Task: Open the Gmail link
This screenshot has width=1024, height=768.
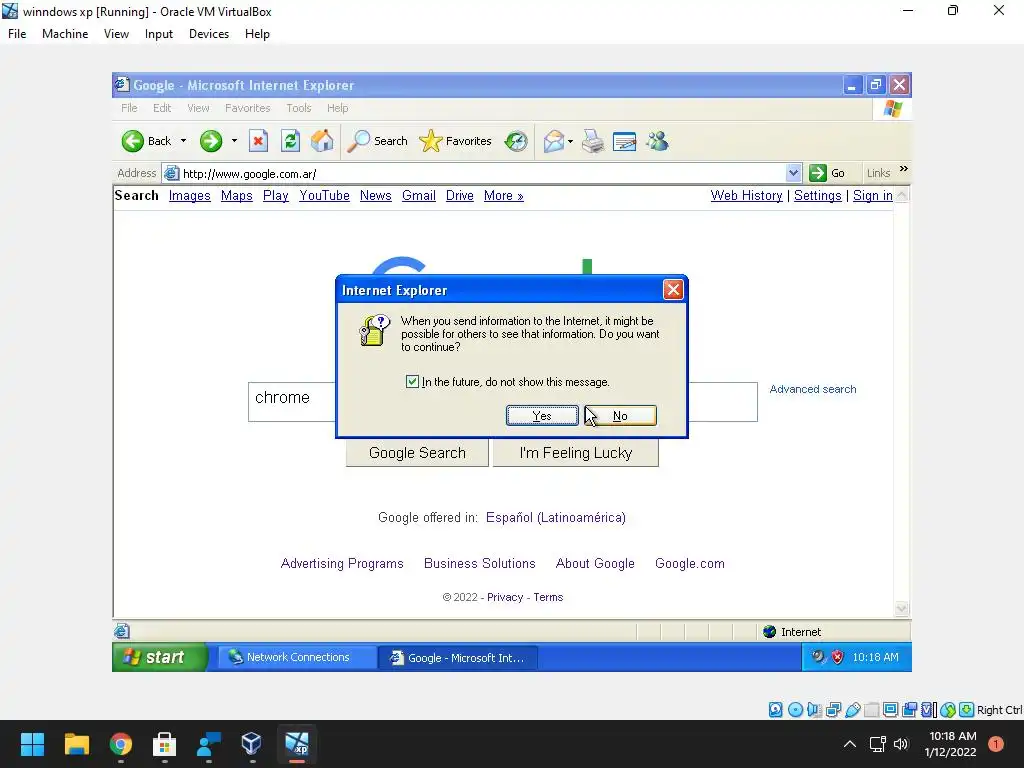Action: pos(419,195)
